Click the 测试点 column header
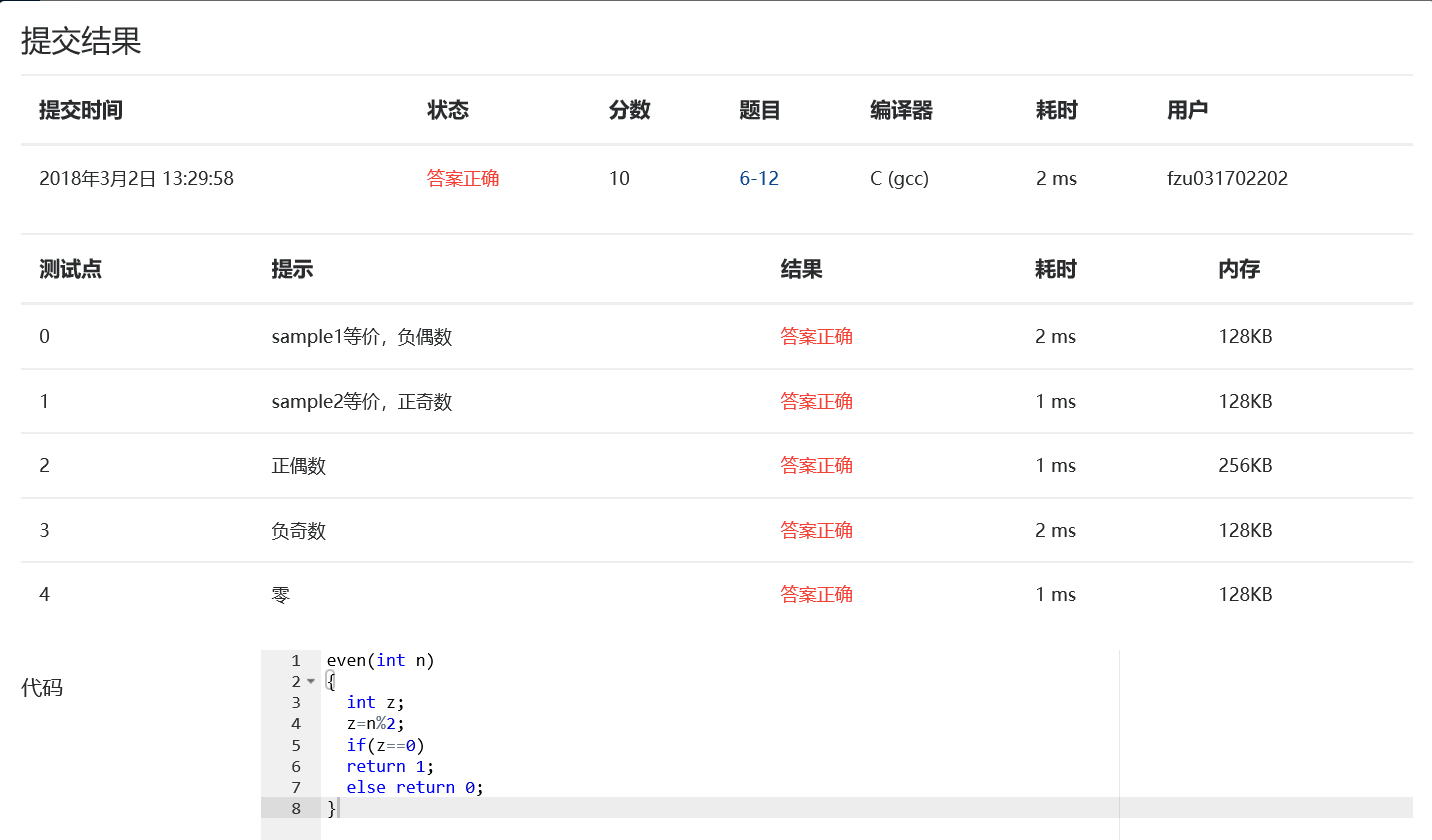Viewport: 1432px width, 840px height. [x=70, y=269]
